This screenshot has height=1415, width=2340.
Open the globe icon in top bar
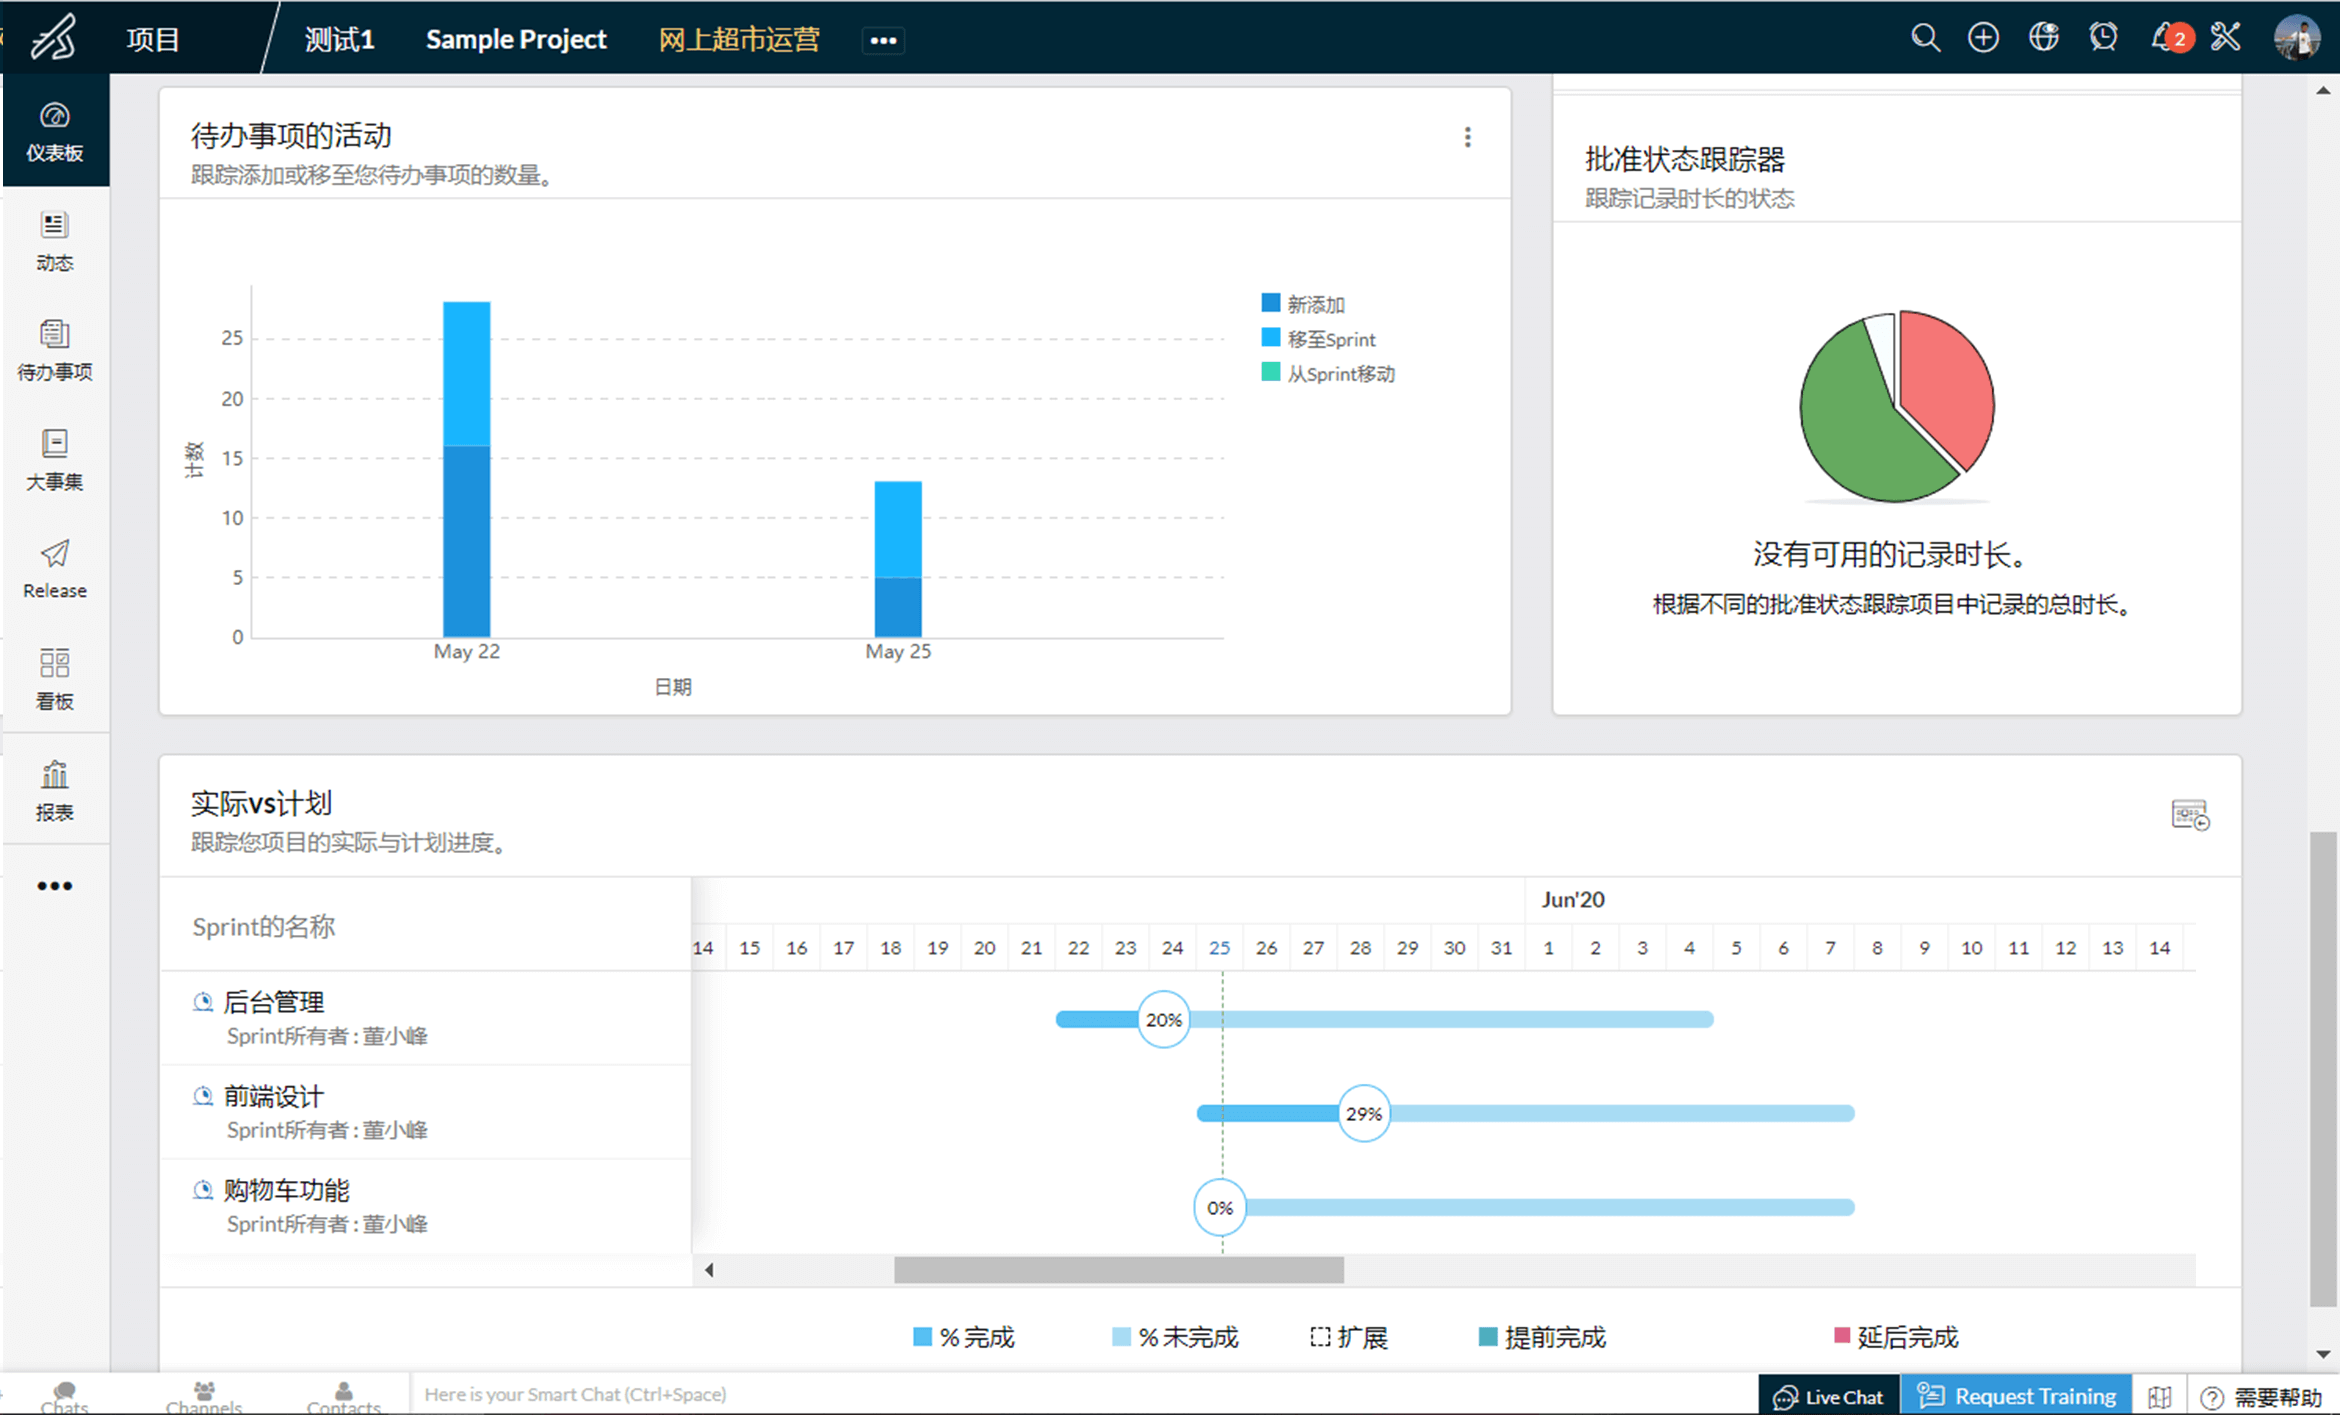click(x=2044, y=38)
